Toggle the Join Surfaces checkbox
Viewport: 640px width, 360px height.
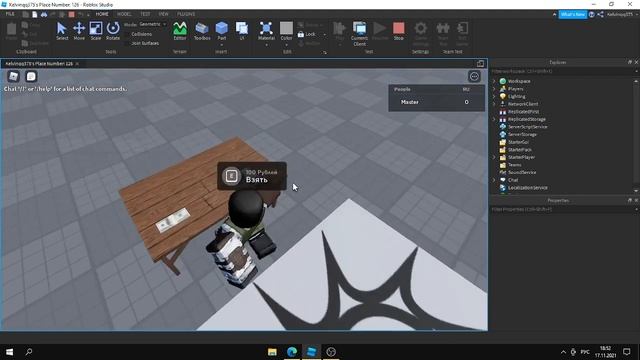(127, 43)
